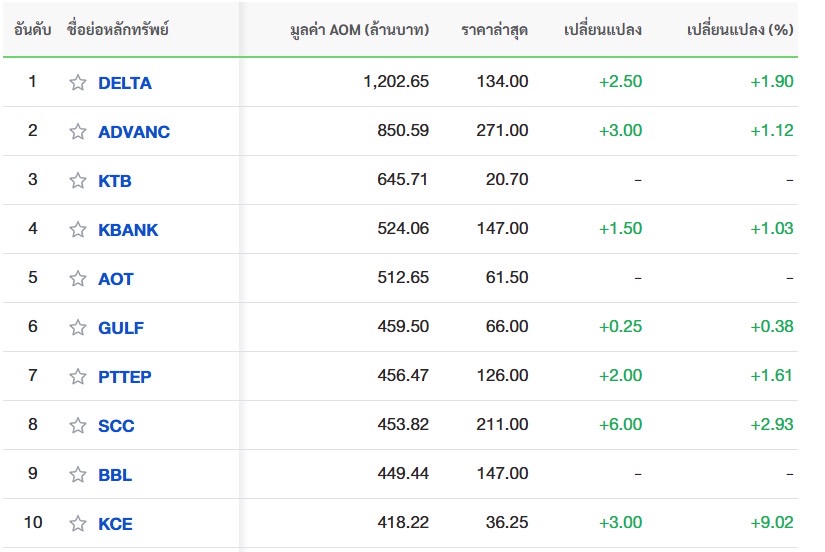Go to PTTEP stock page

[125, 377]
